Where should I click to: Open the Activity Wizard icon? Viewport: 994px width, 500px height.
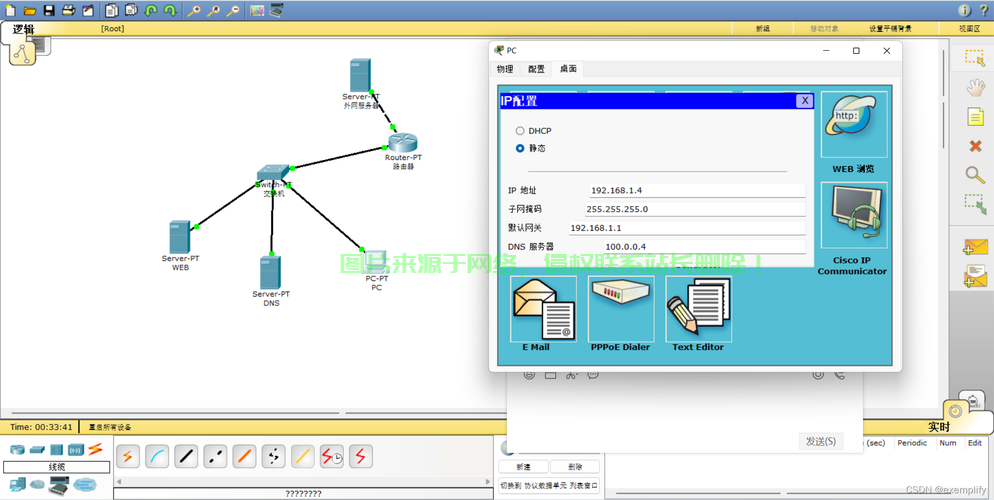87,10
